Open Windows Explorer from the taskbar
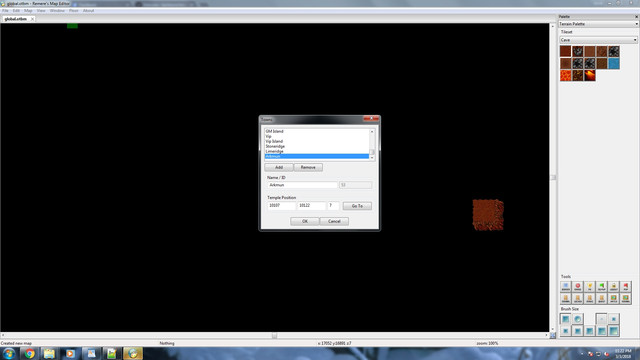The width and height of the screenshot is (640, 360). pyautogui.click(x=49, y=353)
